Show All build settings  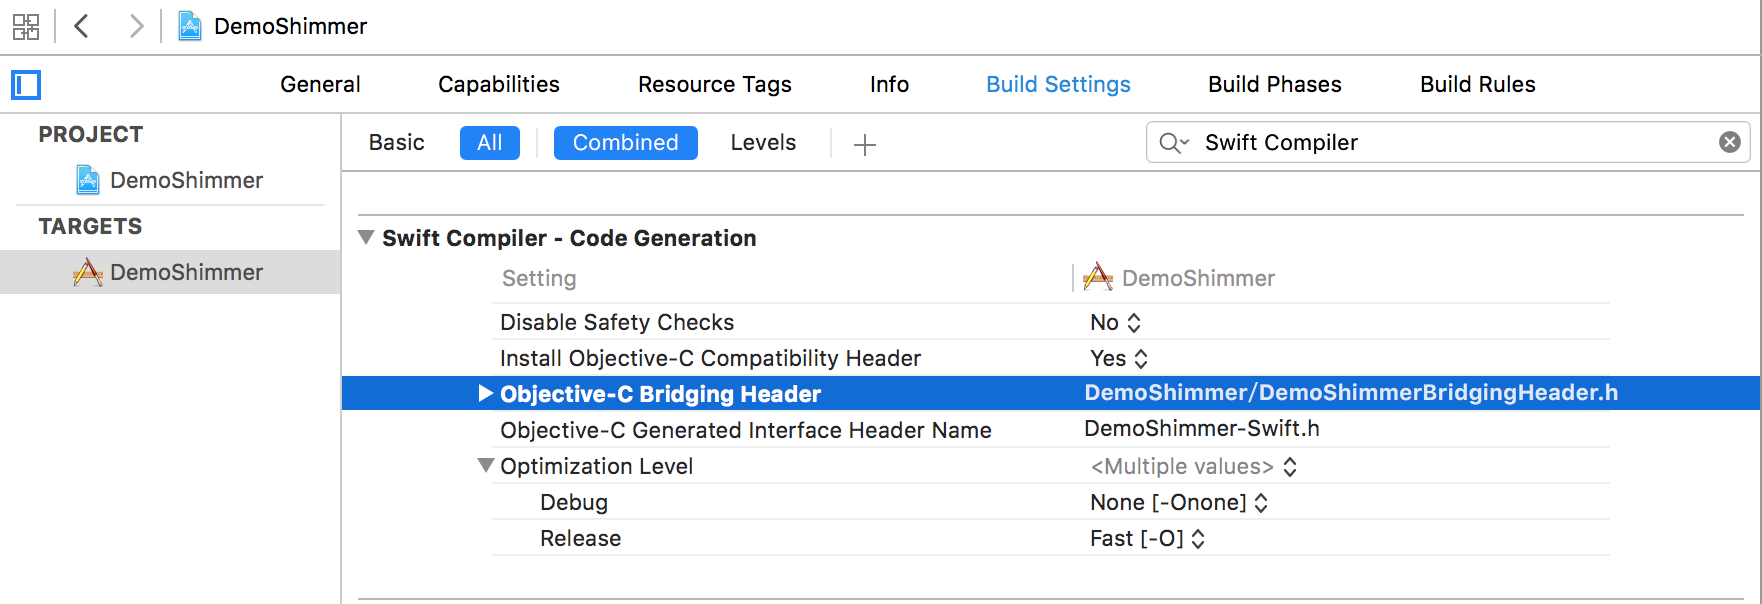tap(490, 142)
